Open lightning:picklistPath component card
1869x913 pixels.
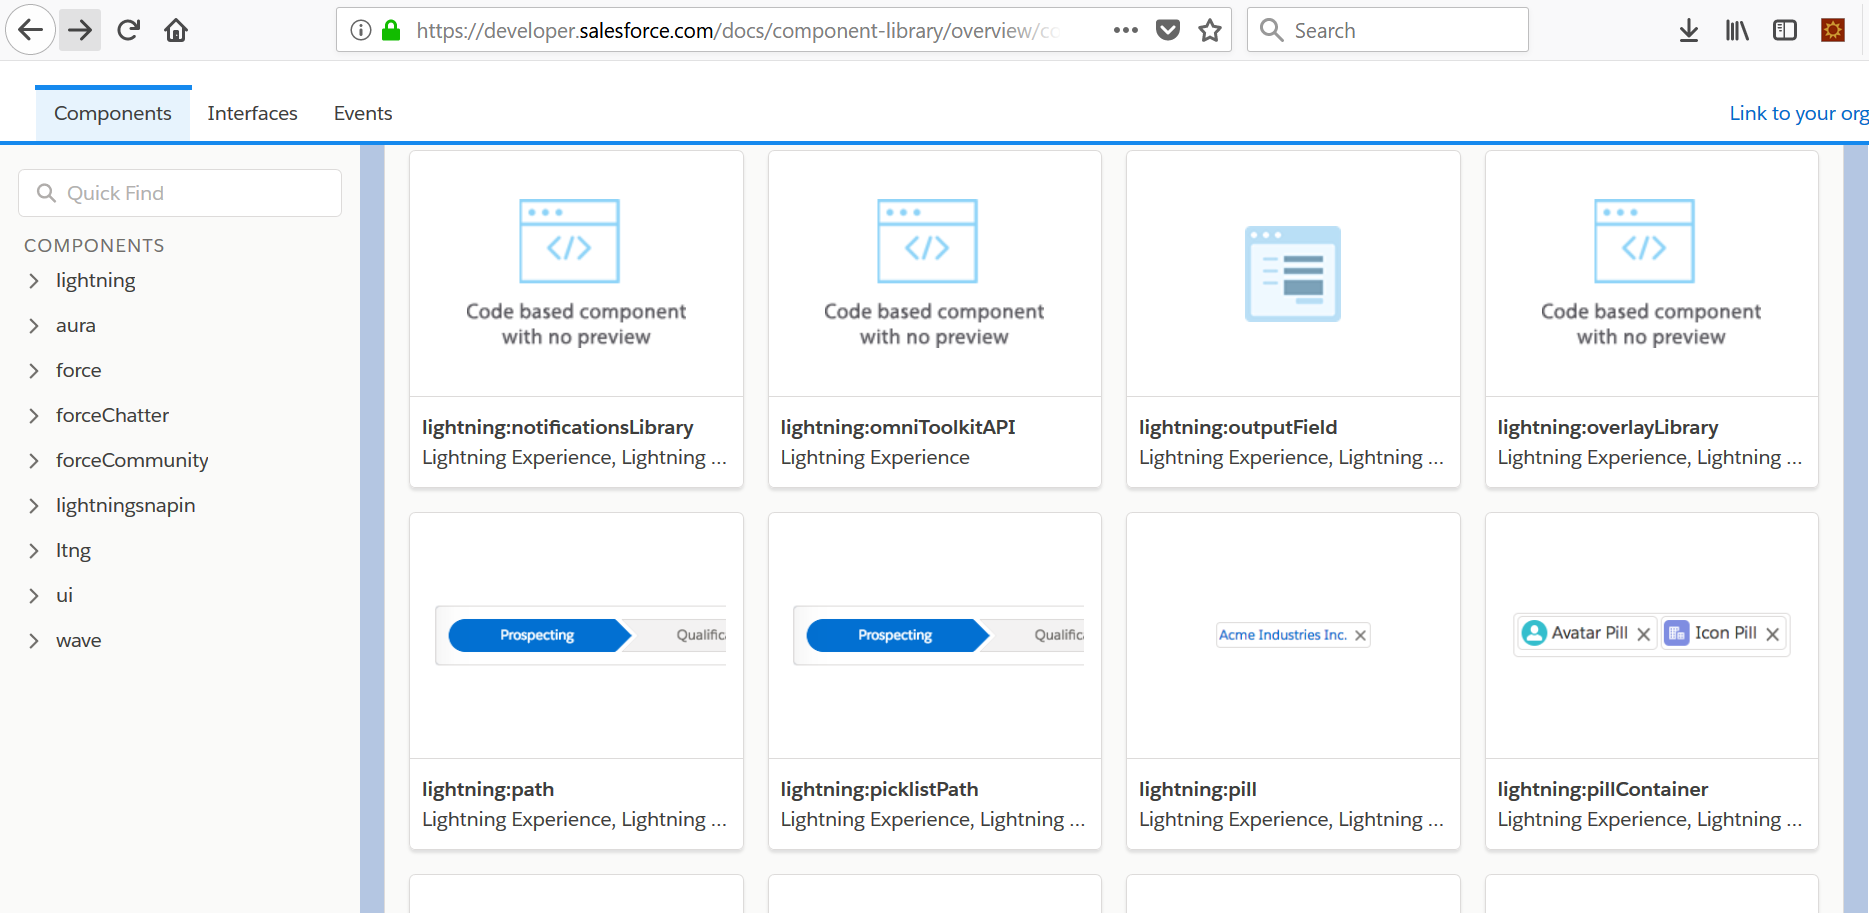click(934, 681)
